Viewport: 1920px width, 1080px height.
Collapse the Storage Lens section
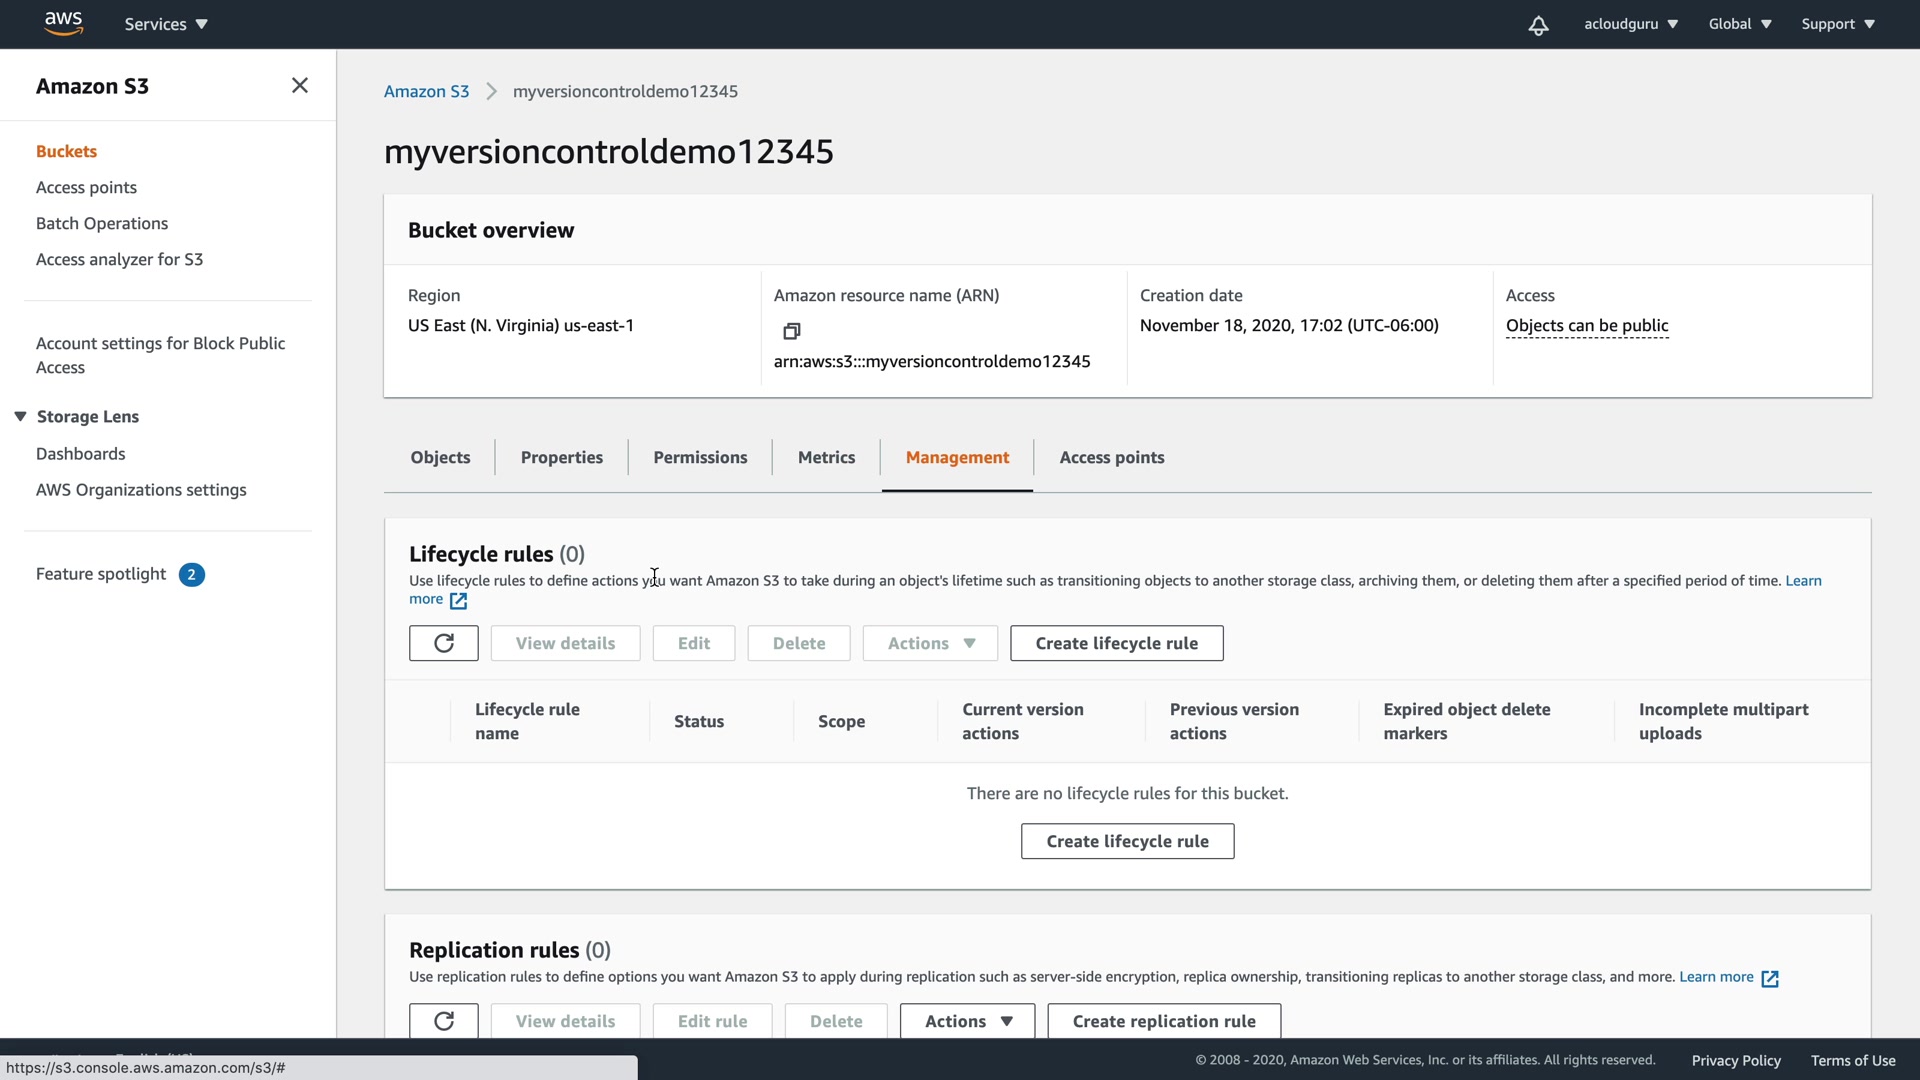[20, 417]
